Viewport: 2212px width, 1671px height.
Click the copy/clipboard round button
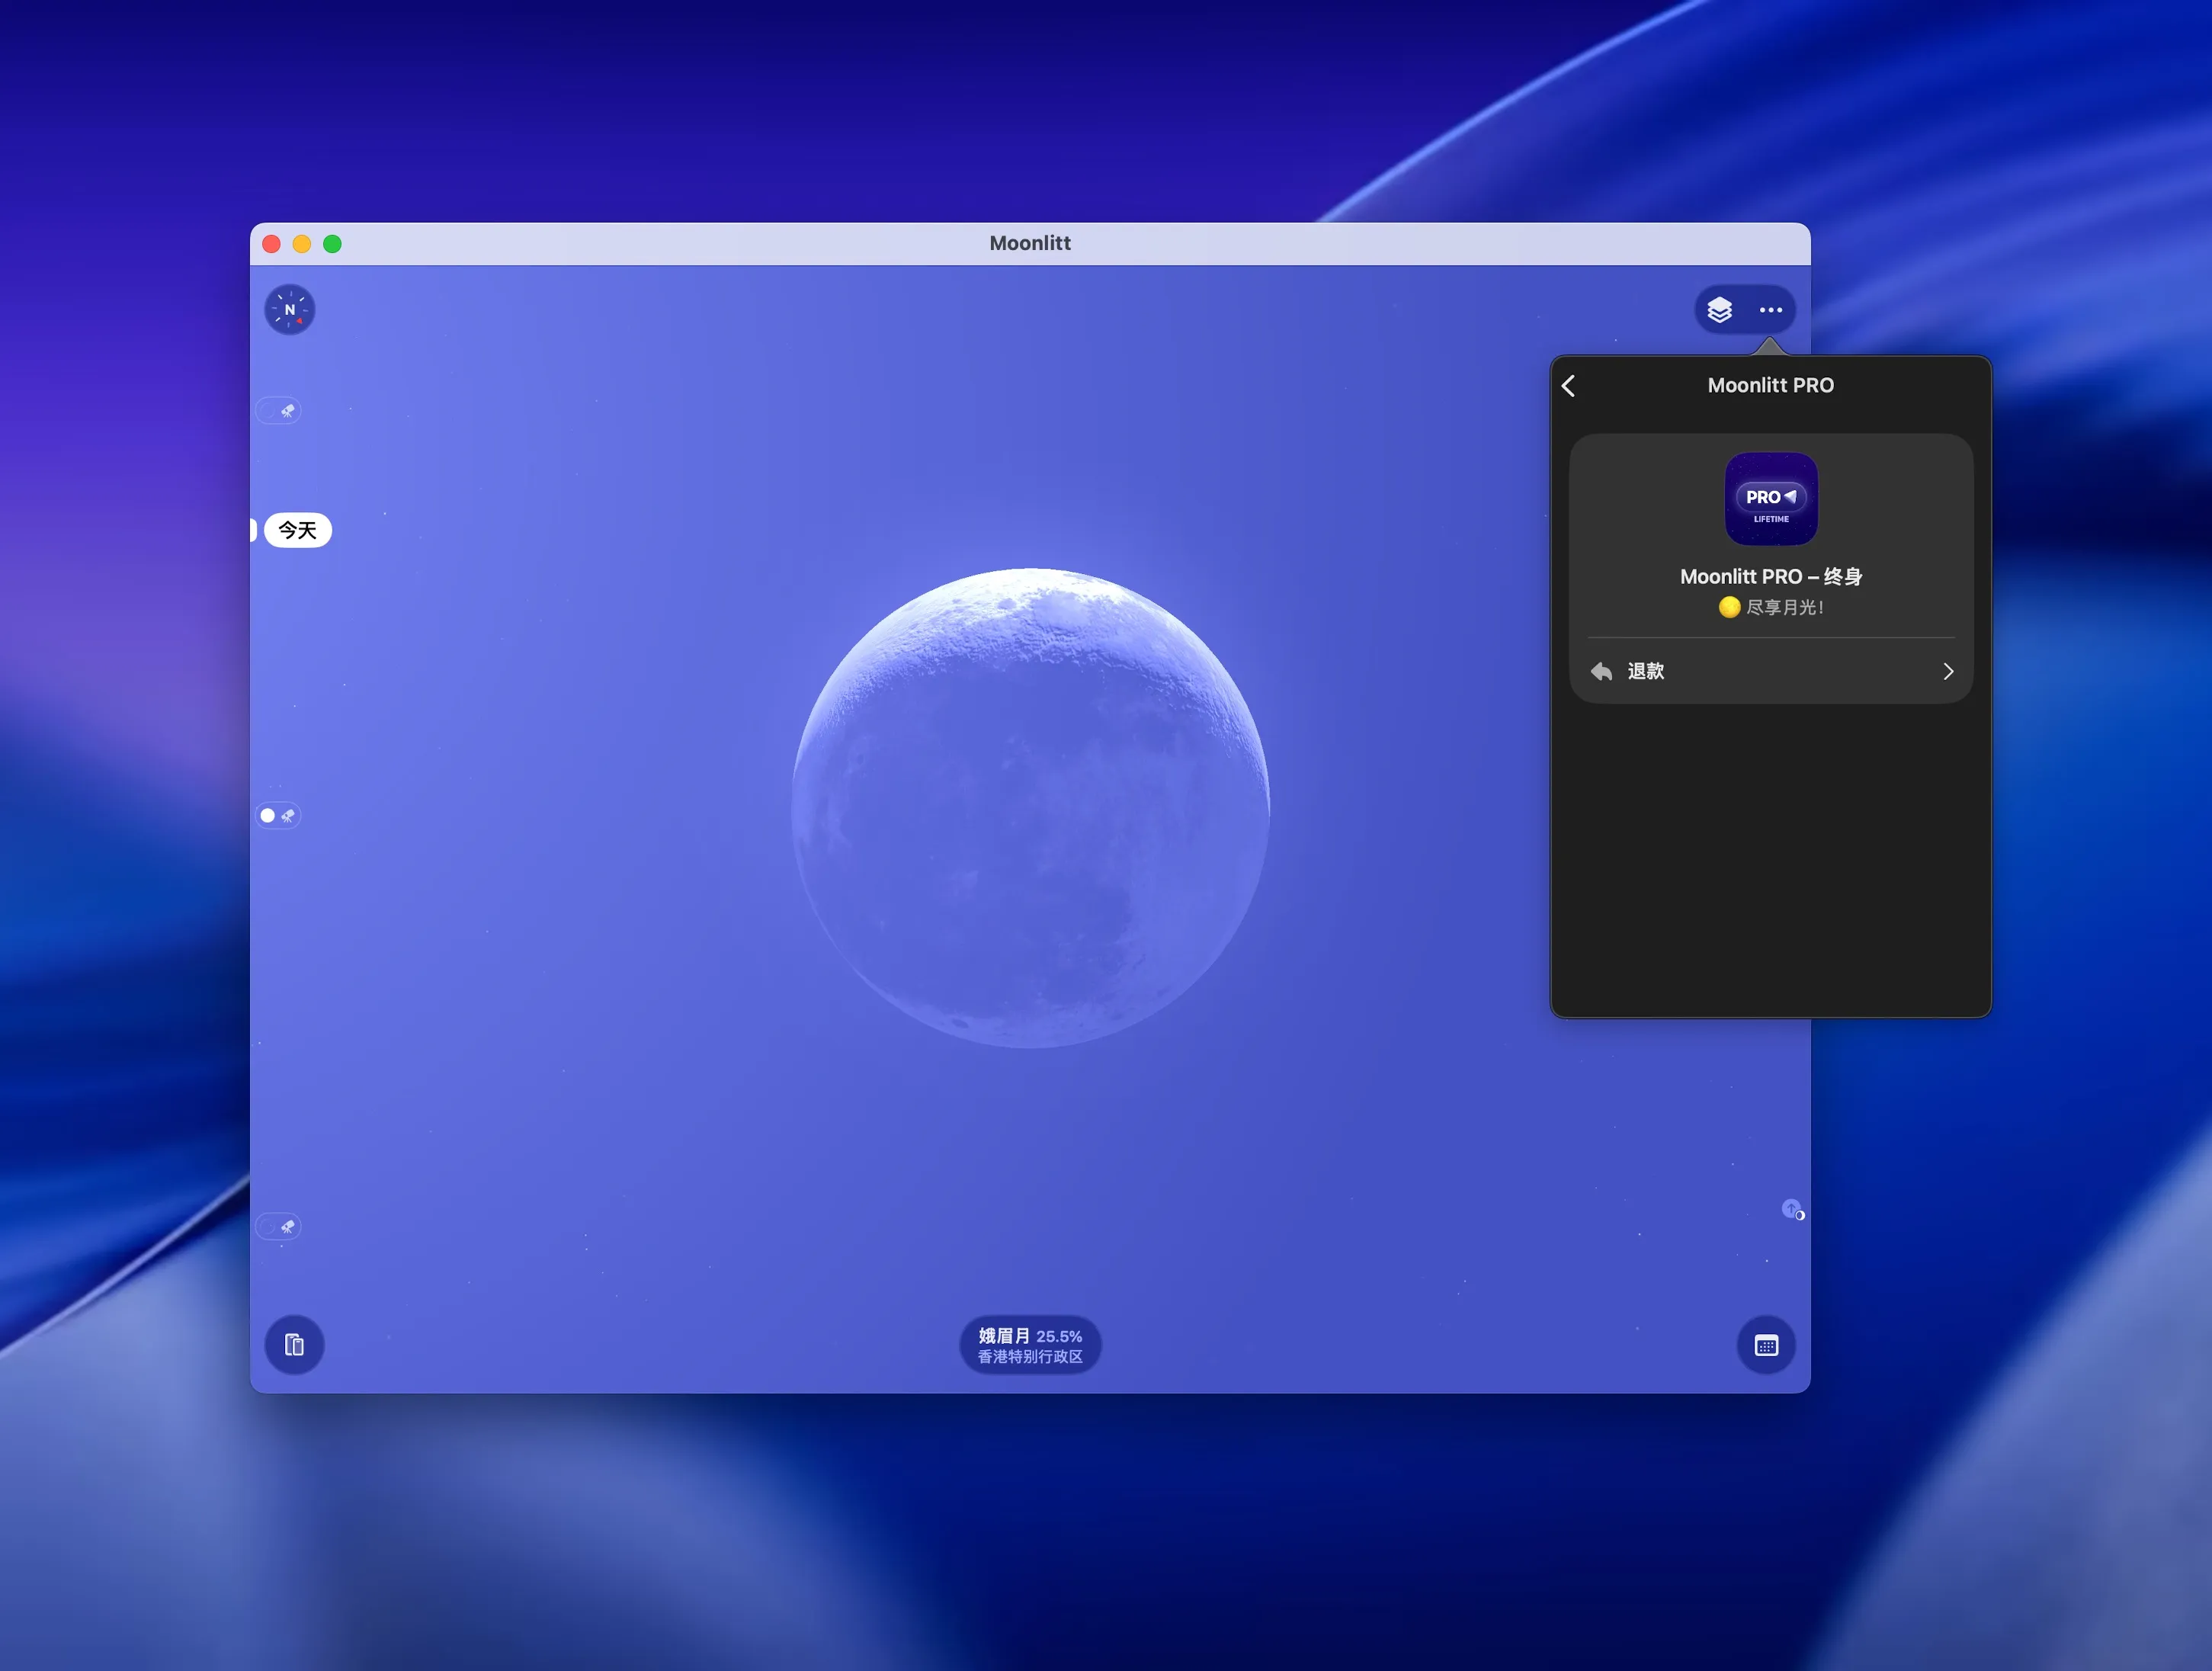(x=294, y=1345)
